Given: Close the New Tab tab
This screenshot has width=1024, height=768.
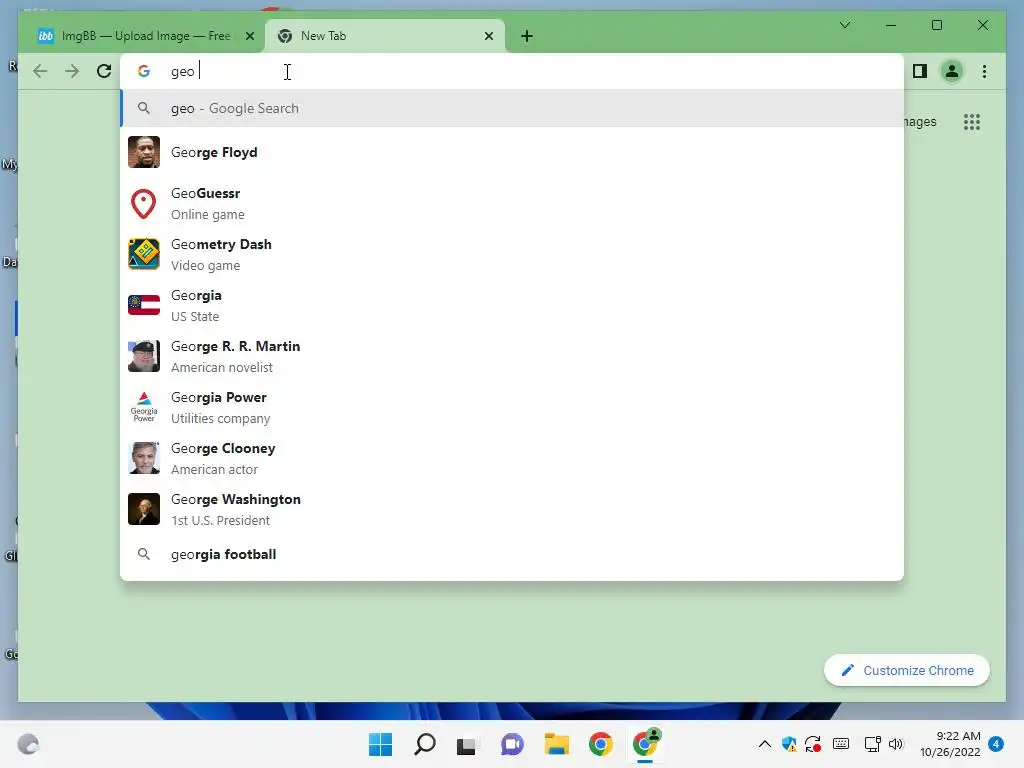Looking at the screenshot, I should pyautogui.click(x=489, y=36).
